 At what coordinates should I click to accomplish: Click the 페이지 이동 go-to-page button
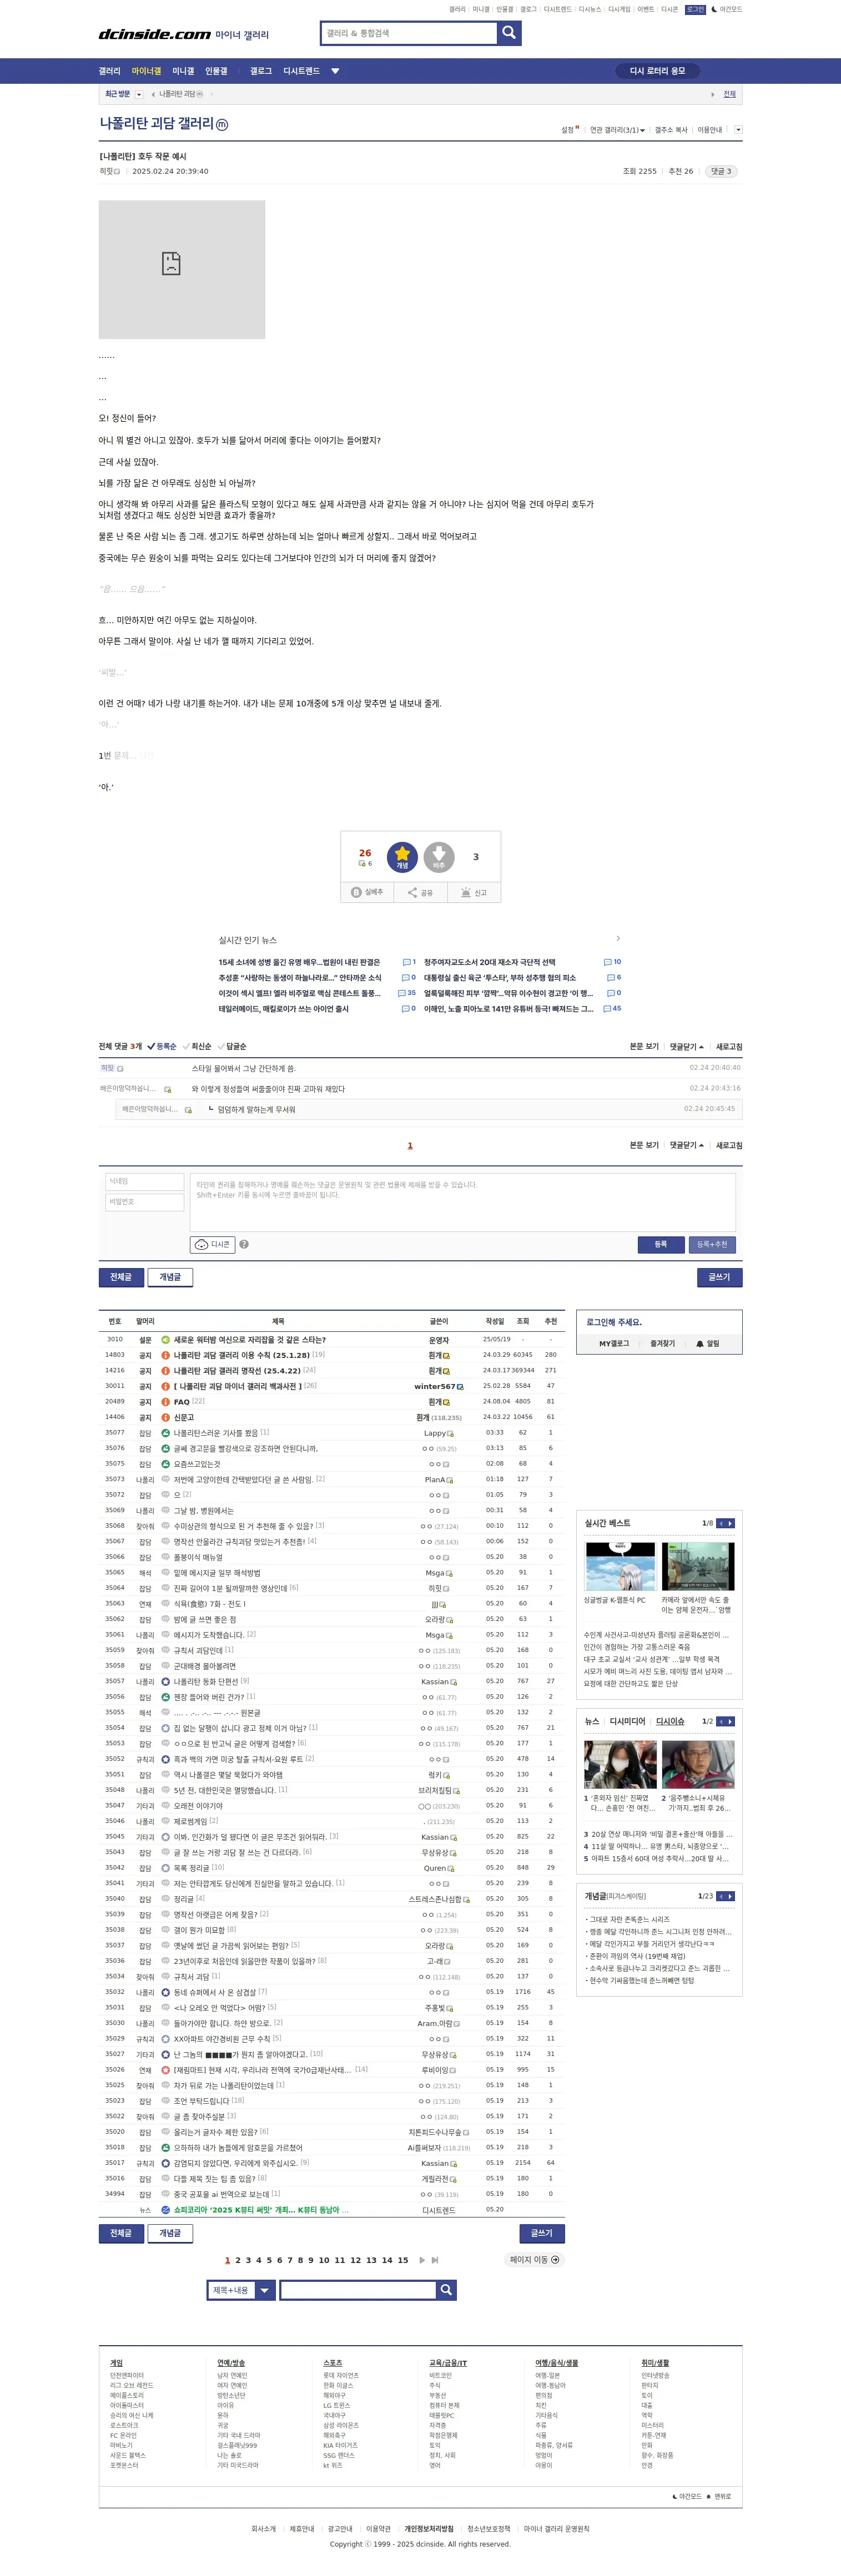point(535,2259)
